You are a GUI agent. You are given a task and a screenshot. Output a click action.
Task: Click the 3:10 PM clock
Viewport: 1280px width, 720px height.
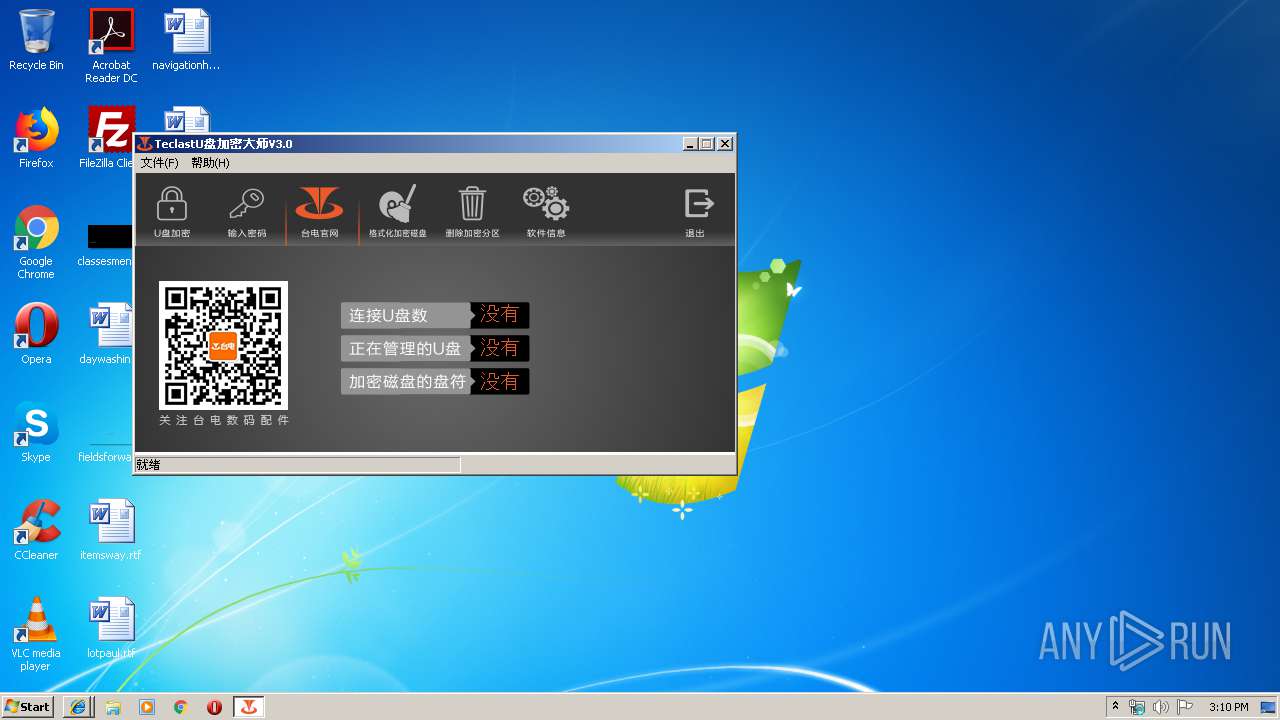[1228, 707]
